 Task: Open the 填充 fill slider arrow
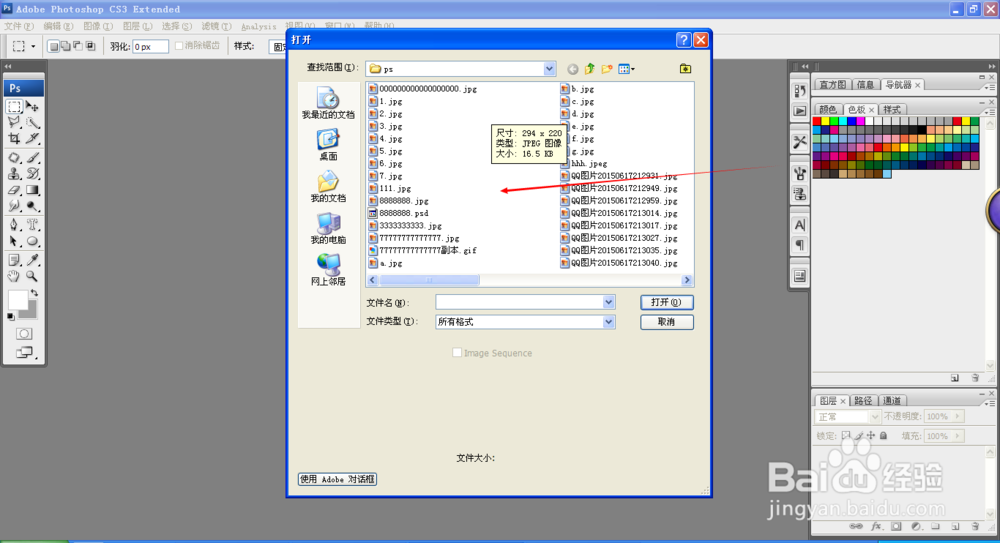[957, 436]
